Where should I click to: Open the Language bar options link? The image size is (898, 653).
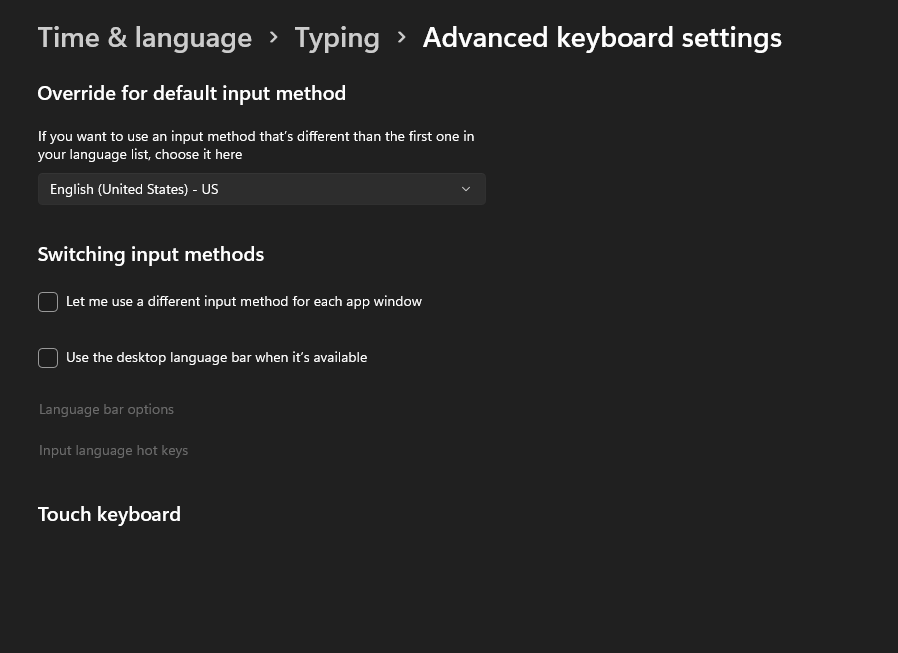coord(106,409)
